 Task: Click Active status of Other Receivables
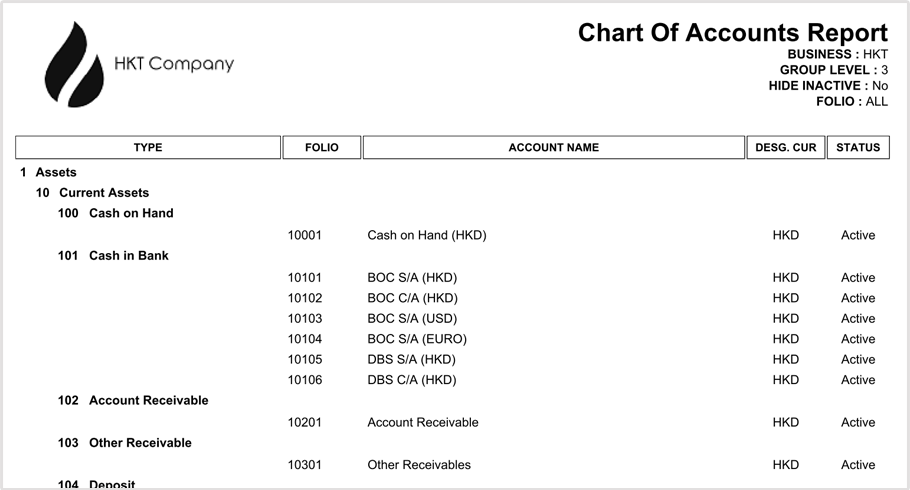click(x=858, y=464)
